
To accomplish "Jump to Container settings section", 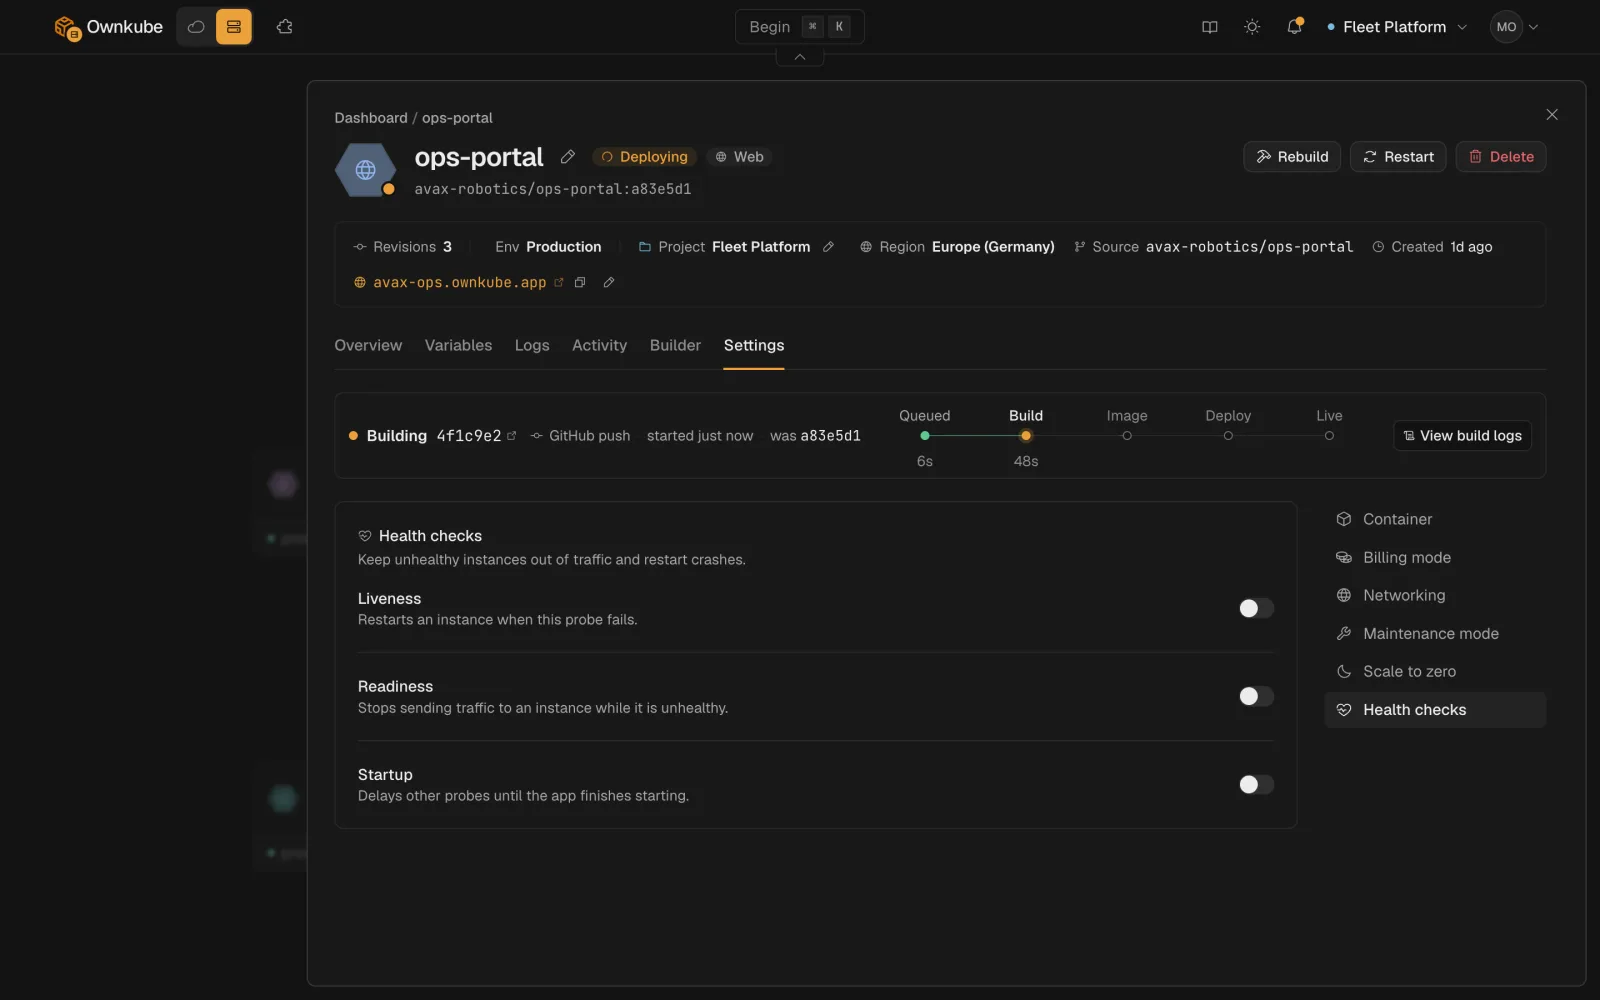I will tap(1435, 519).
